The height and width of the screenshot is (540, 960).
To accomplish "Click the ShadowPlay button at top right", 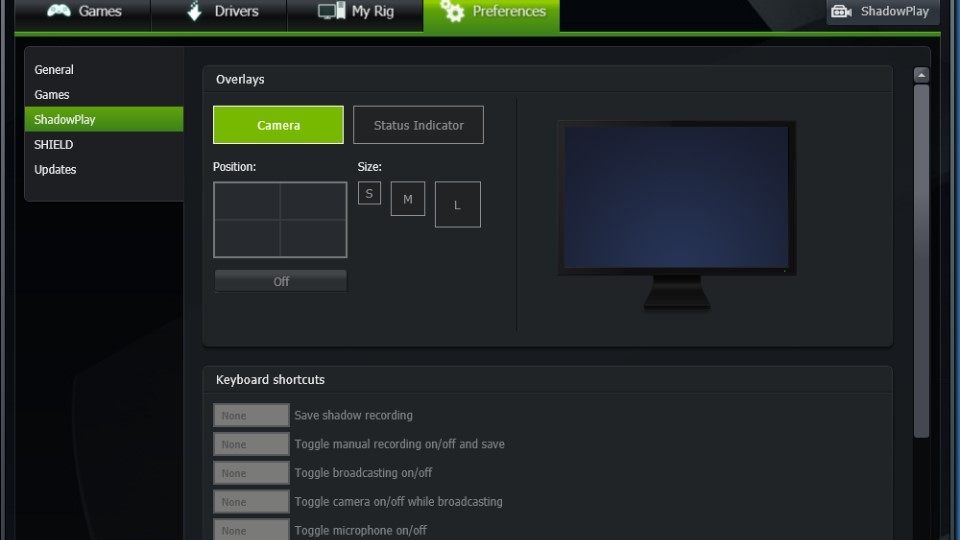I will [882, 11].
